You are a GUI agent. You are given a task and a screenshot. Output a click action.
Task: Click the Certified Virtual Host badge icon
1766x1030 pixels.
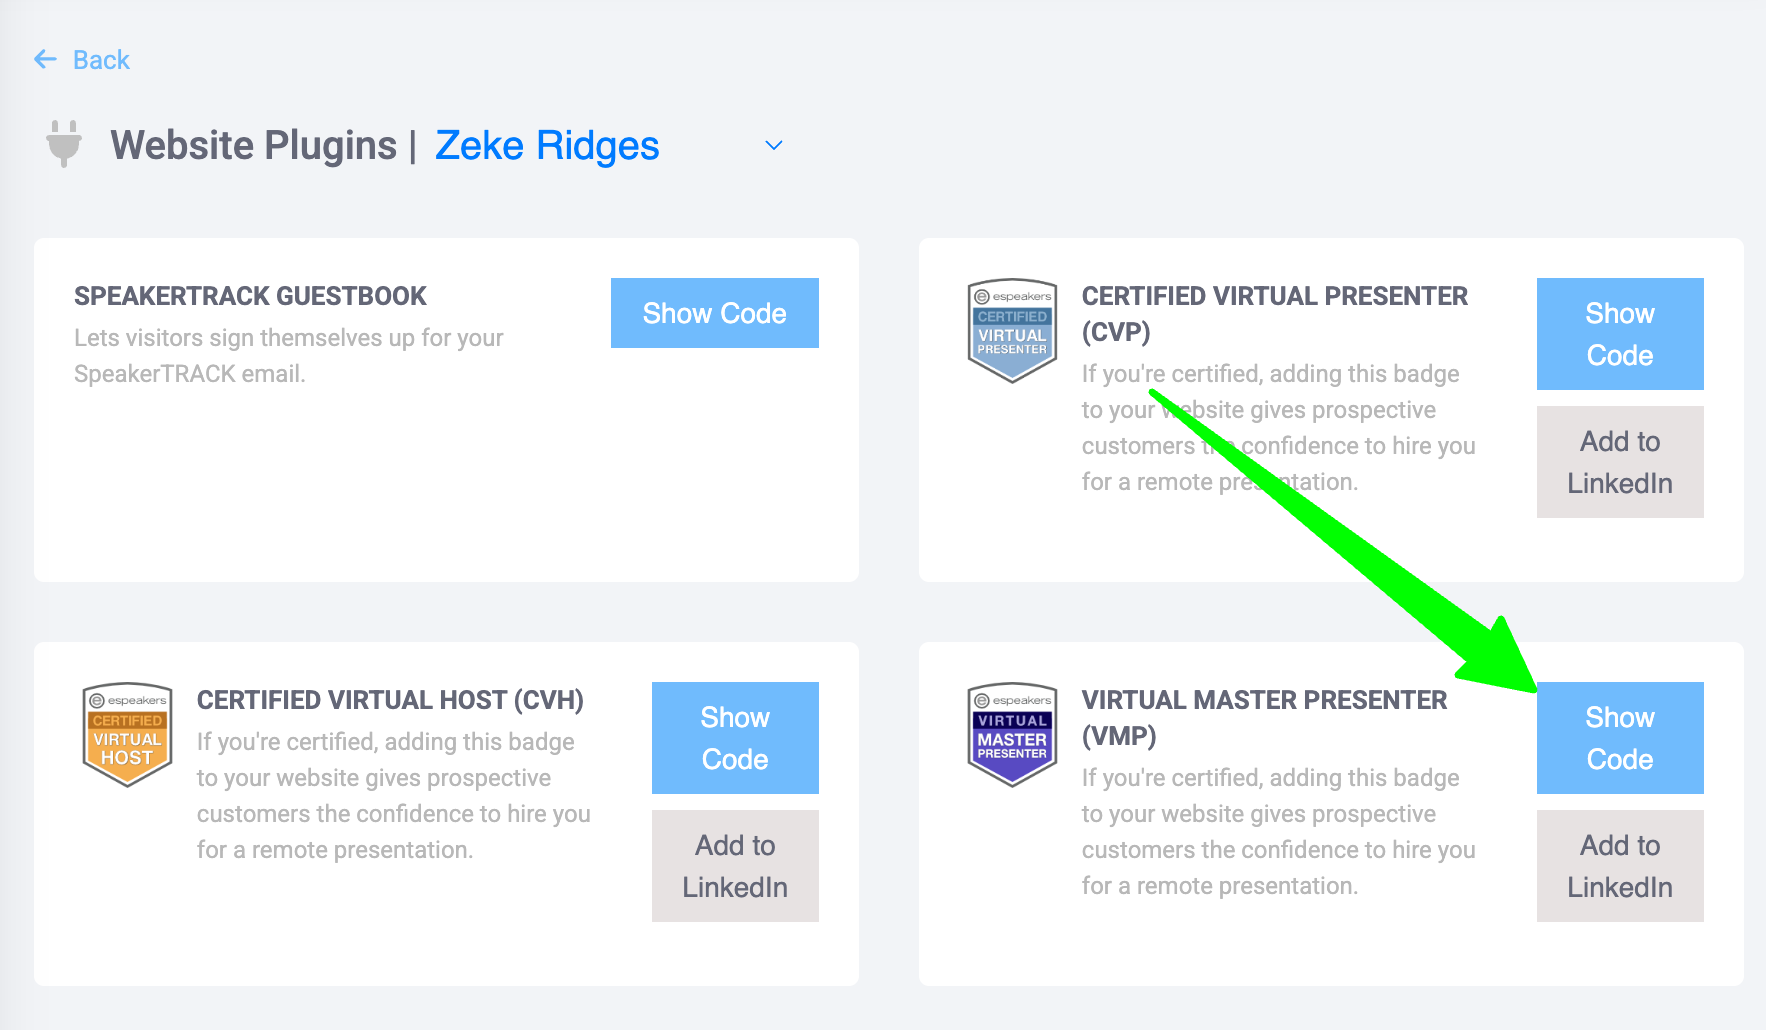click(x=127, y=735)
